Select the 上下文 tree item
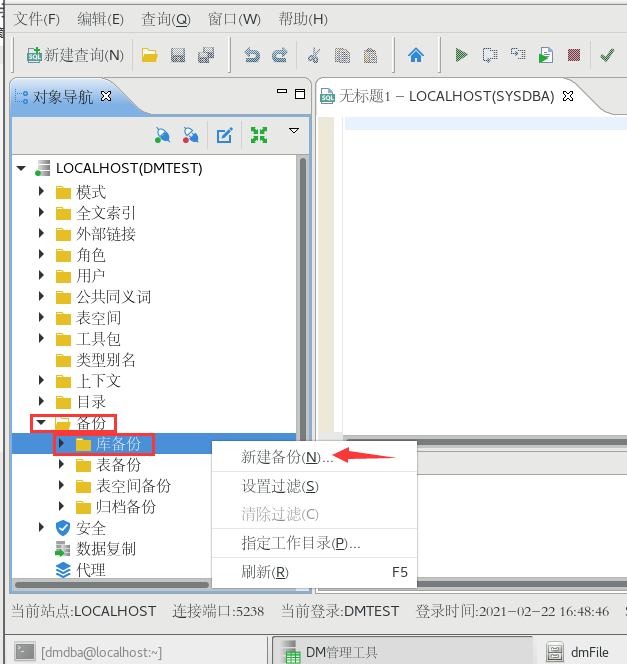This screenshot has height=664, width=627. [x=98, y=380]
